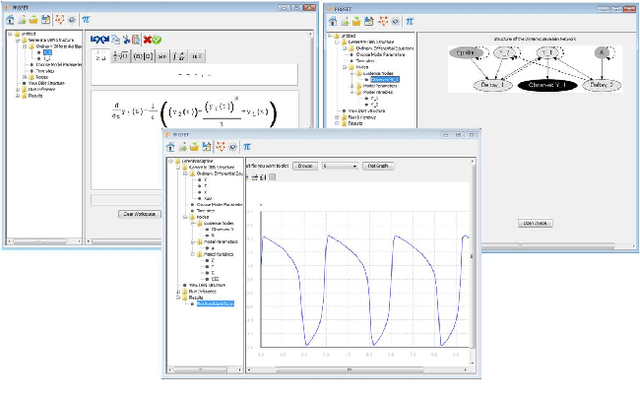Screen dimensions: 640x410
Task: Click the Home icon in the left window toolbar
Action: (x=10, y=20)
